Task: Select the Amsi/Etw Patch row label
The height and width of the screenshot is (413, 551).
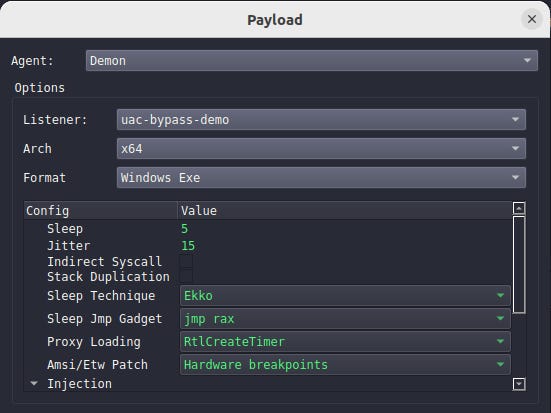Action: point(97,365)
